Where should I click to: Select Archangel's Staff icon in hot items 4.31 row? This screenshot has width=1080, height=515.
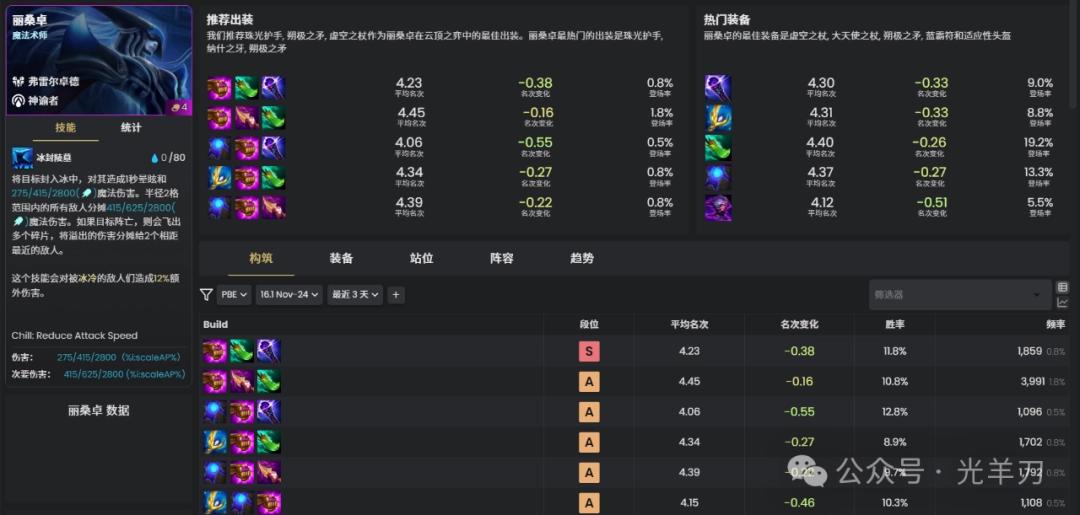point(718,118)
